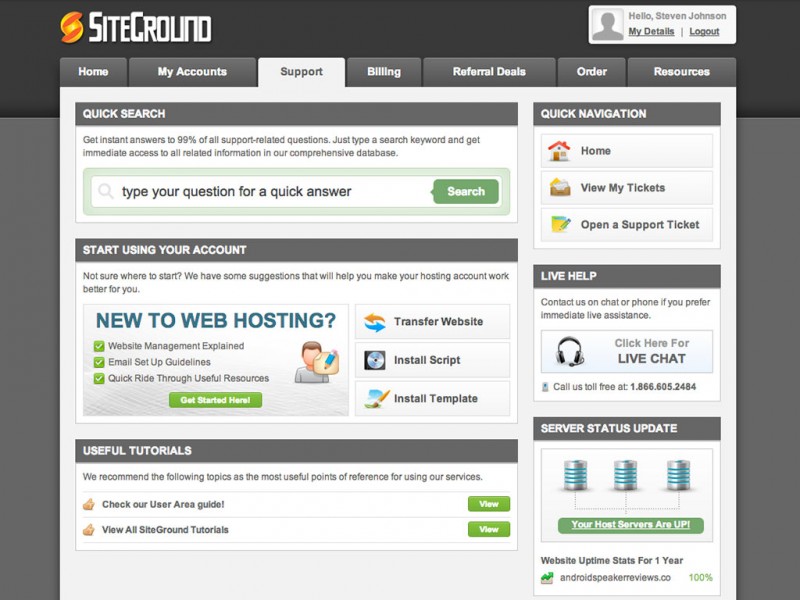Screen dimensions: 800x600
Task: Click the arrows icon for Transfer Website
Action: 375,322
